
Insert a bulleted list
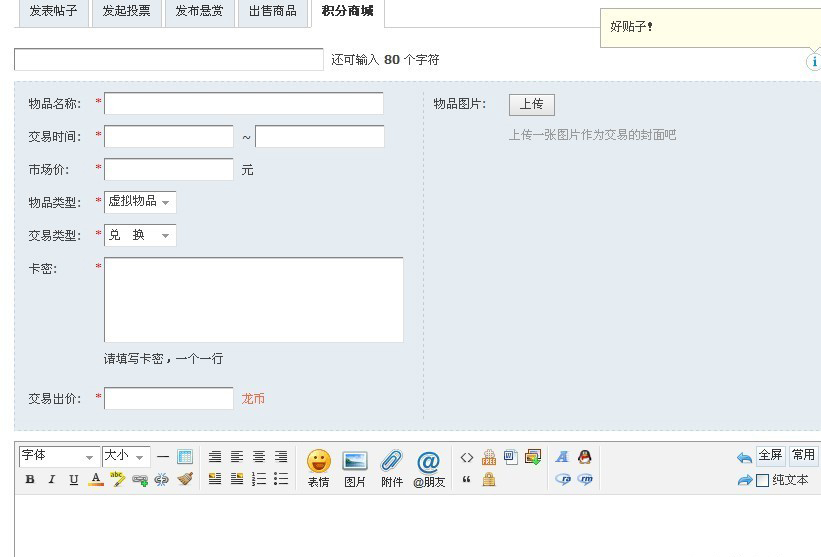281,478
